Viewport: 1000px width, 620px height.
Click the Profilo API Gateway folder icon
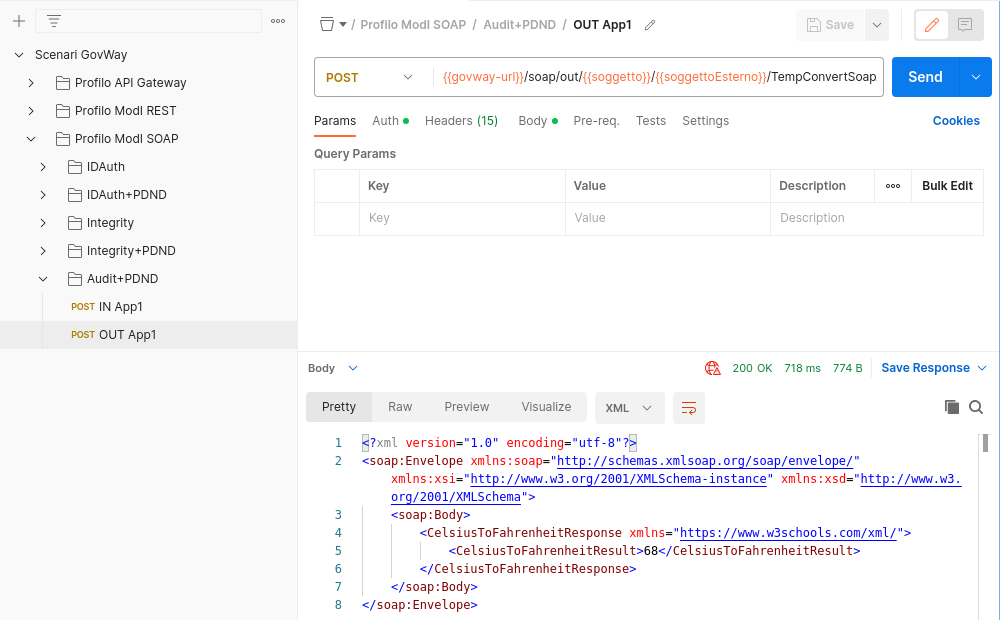62,83
